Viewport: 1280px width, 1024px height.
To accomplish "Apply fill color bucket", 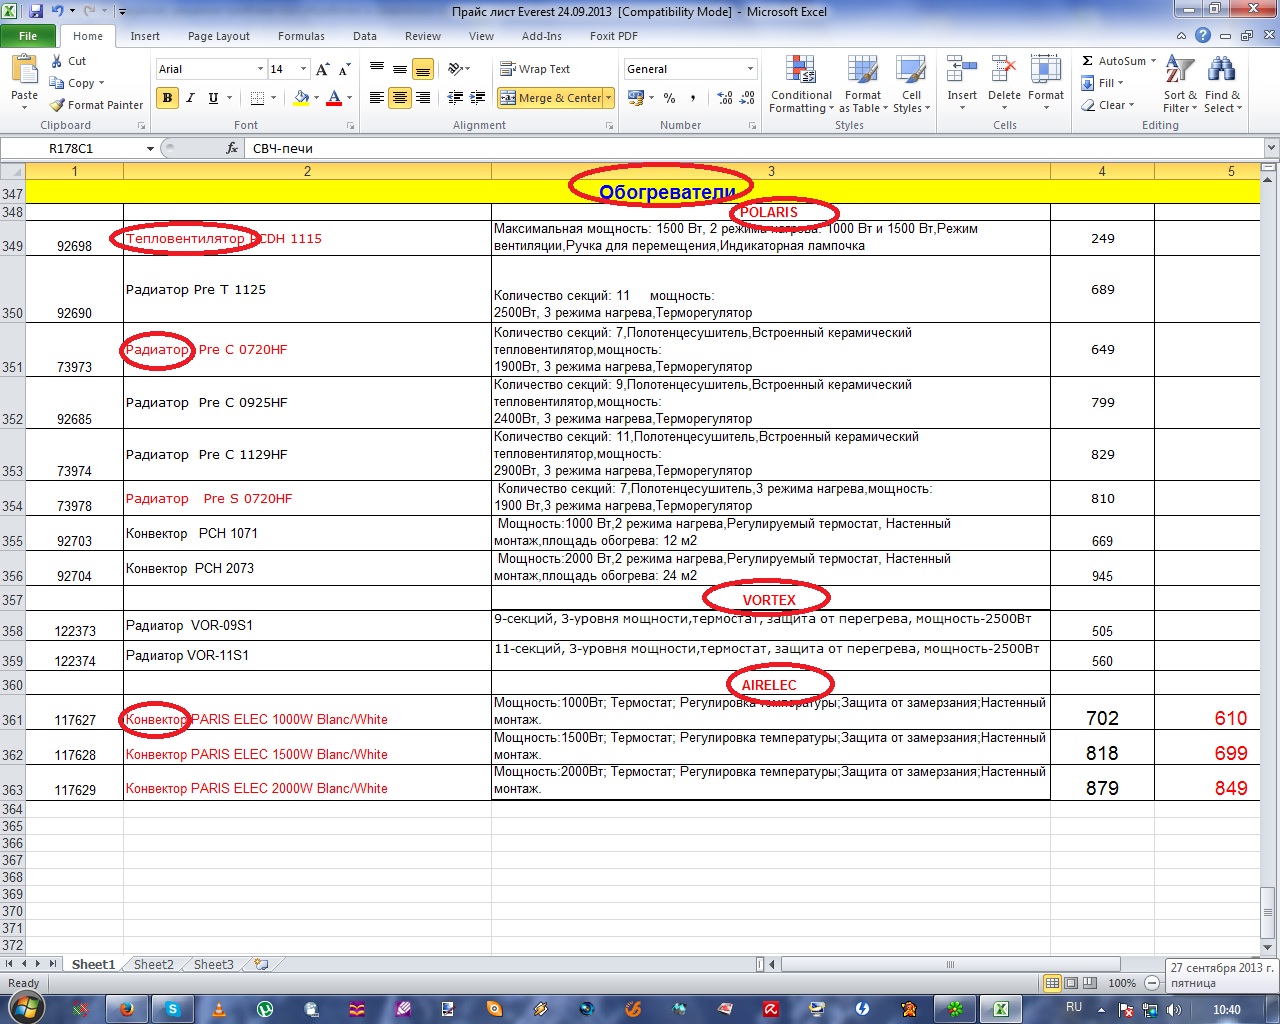I will tap(300, 98).
